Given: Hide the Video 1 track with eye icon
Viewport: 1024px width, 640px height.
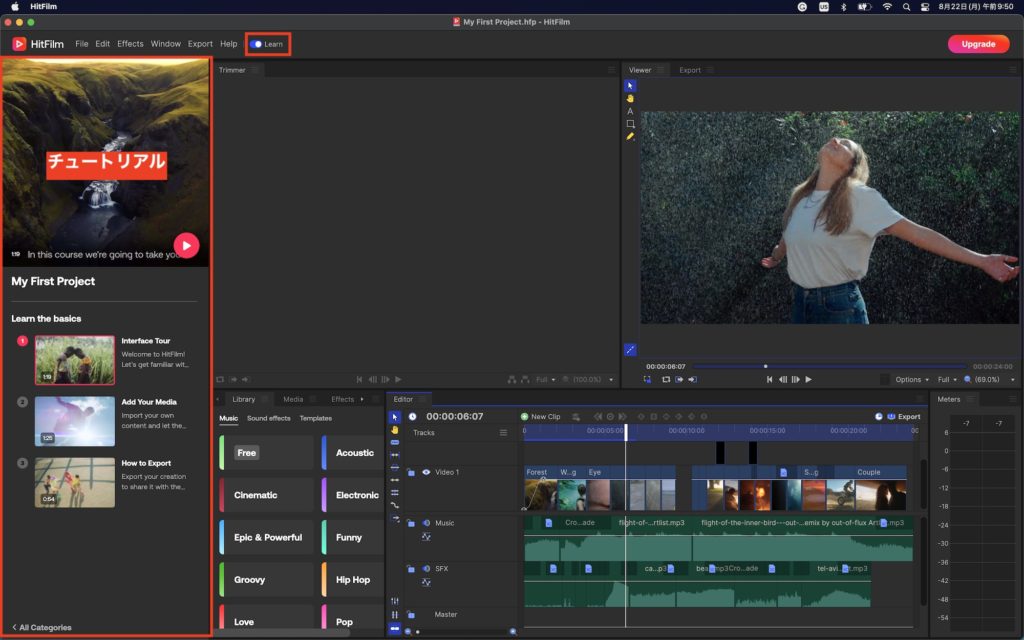Looking at the screenshot, I should tap(426, 472).
